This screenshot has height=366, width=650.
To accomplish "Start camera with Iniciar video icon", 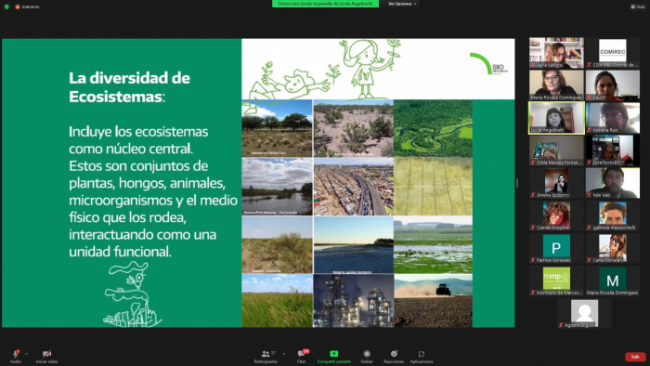I will pyautogui.click(x=47, y=354).
